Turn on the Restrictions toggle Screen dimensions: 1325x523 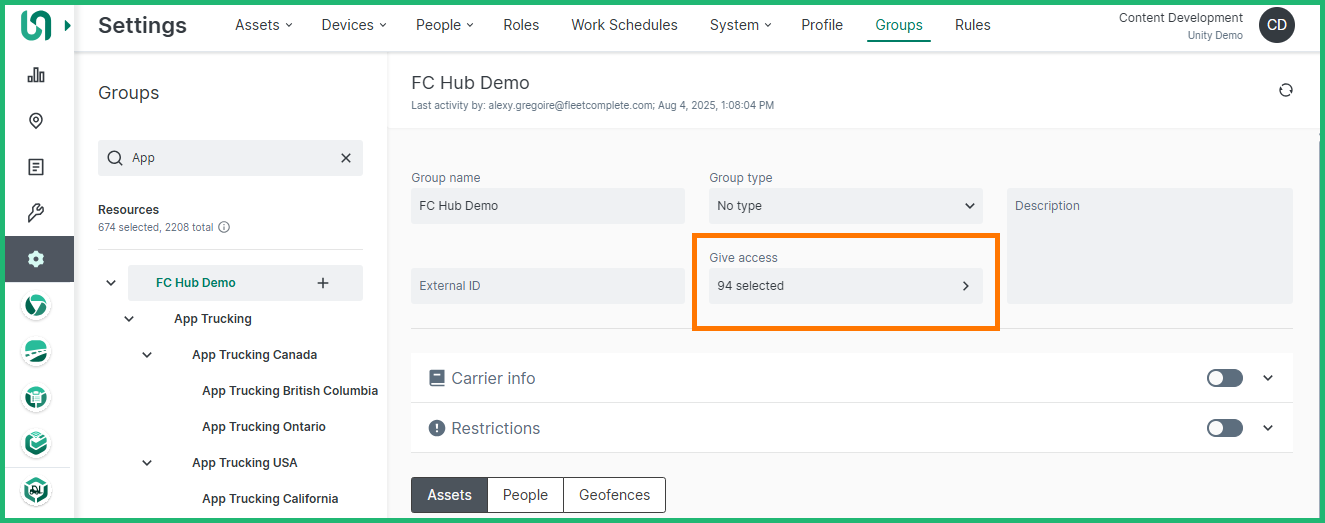(1224, 428)
